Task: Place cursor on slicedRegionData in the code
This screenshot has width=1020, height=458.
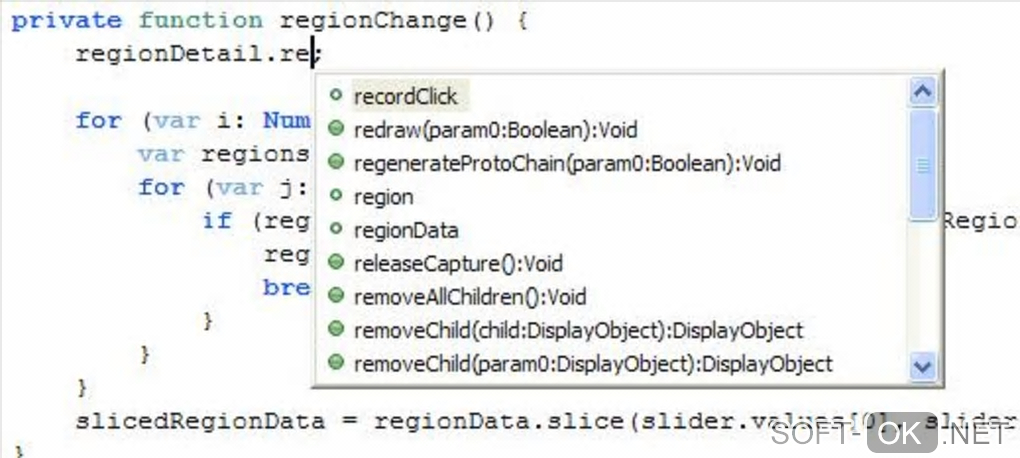Action: coord(204,421)
